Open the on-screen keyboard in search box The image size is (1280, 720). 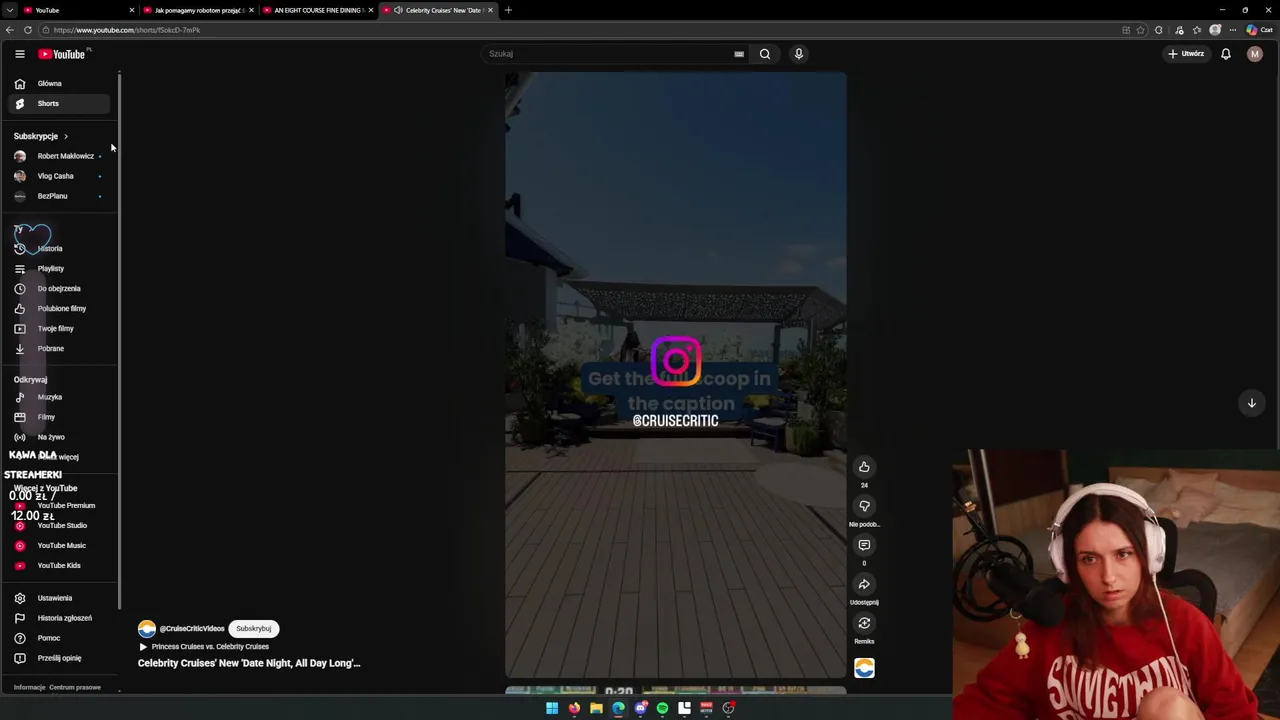(739, 54)
